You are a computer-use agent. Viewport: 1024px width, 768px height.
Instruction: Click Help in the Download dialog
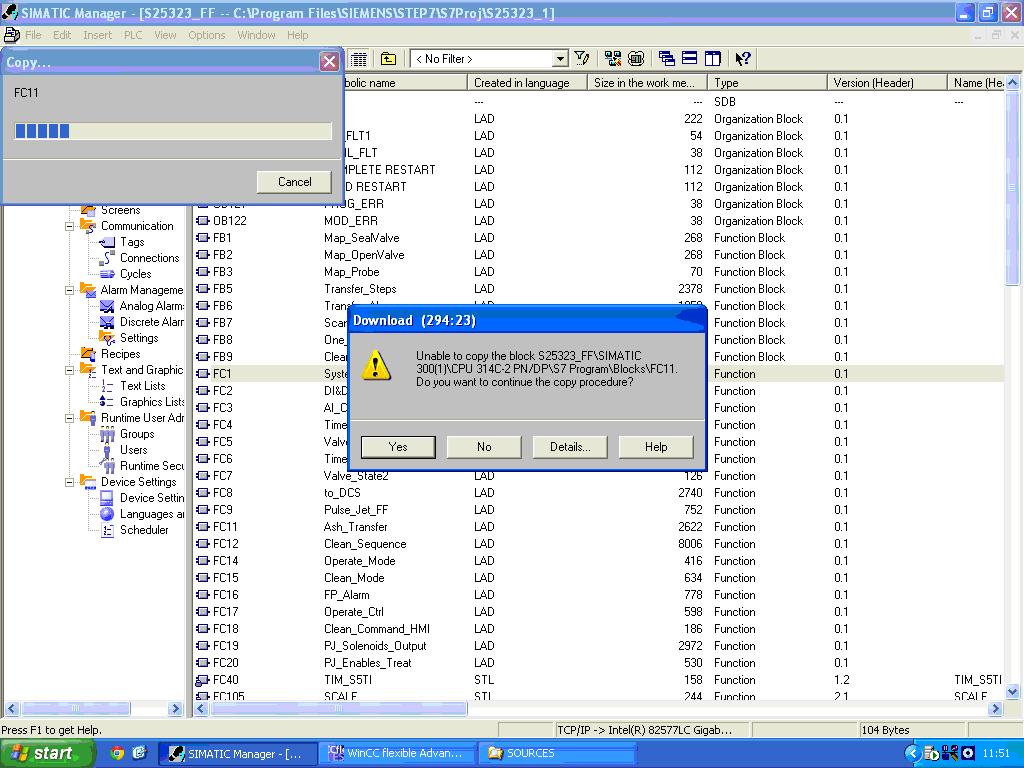pyautogui.click(x=656, y=447)
